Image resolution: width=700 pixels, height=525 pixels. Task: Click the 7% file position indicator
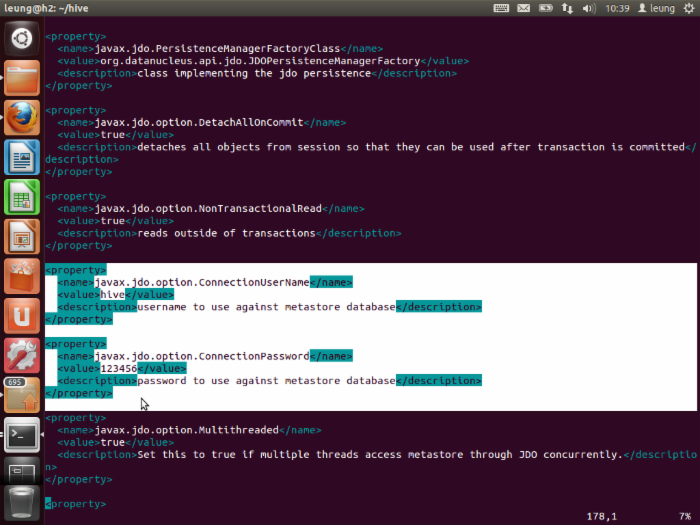[x=685, y=517]
